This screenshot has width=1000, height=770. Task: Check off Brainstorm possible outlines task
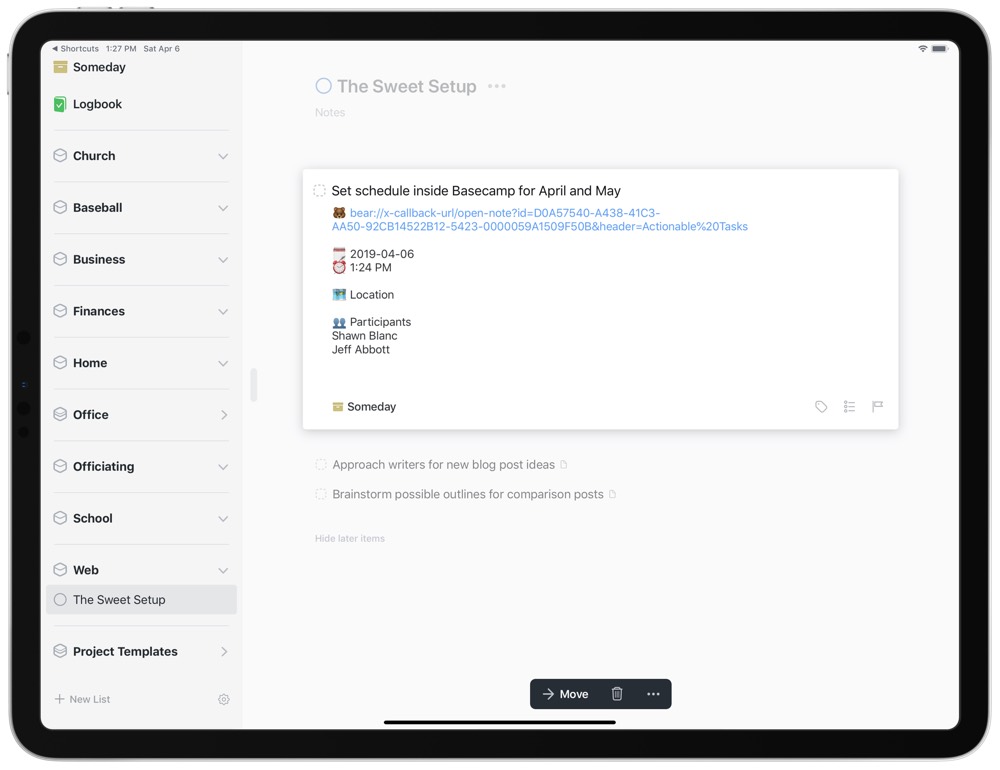point(321,494)
